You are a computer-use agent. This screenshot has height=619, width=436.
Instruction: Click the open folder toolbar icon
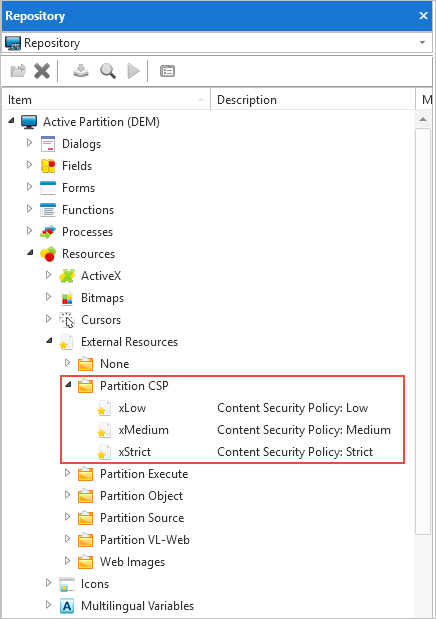coord(18,71)
